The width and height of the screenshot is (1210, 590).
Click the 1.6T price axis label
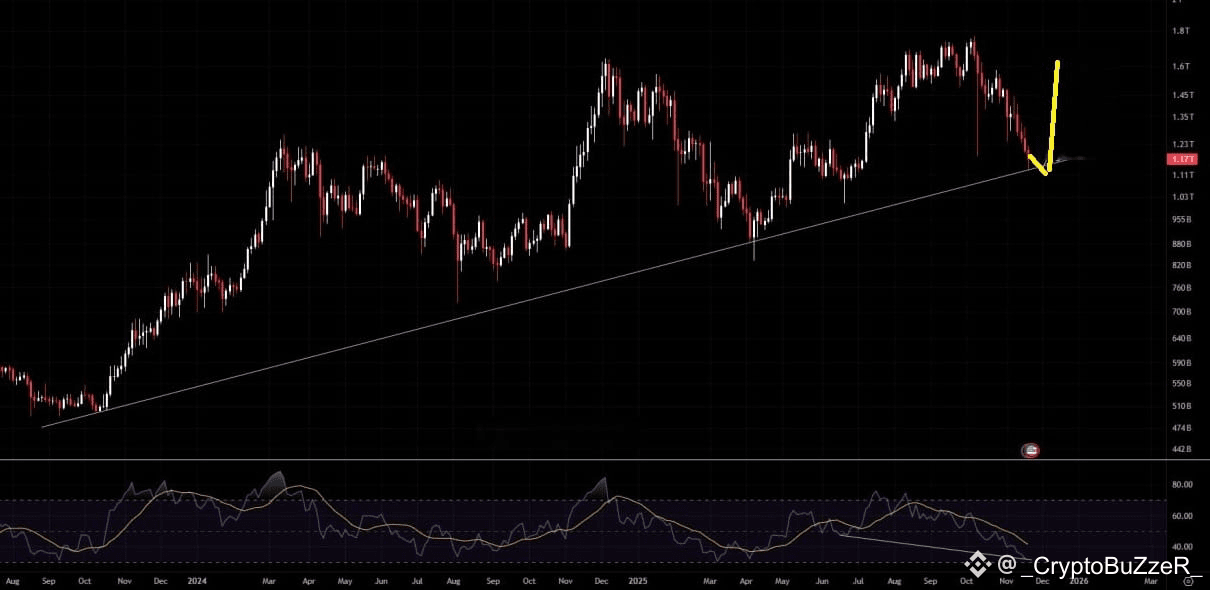(1180, 67)
